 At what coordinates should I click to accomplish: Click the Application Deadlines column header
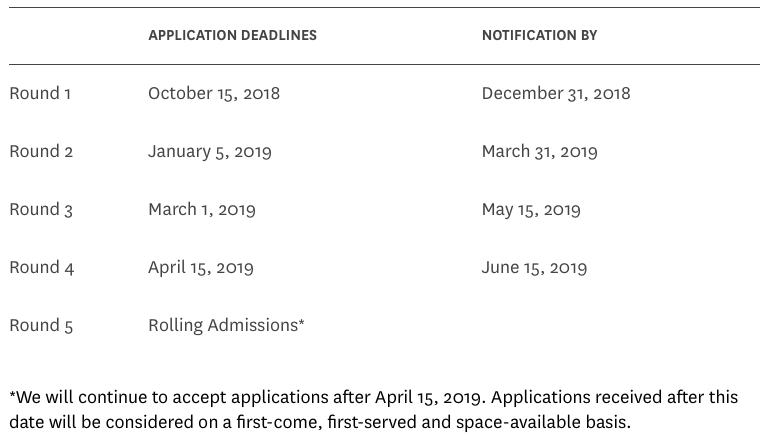(x=232, y=35)
